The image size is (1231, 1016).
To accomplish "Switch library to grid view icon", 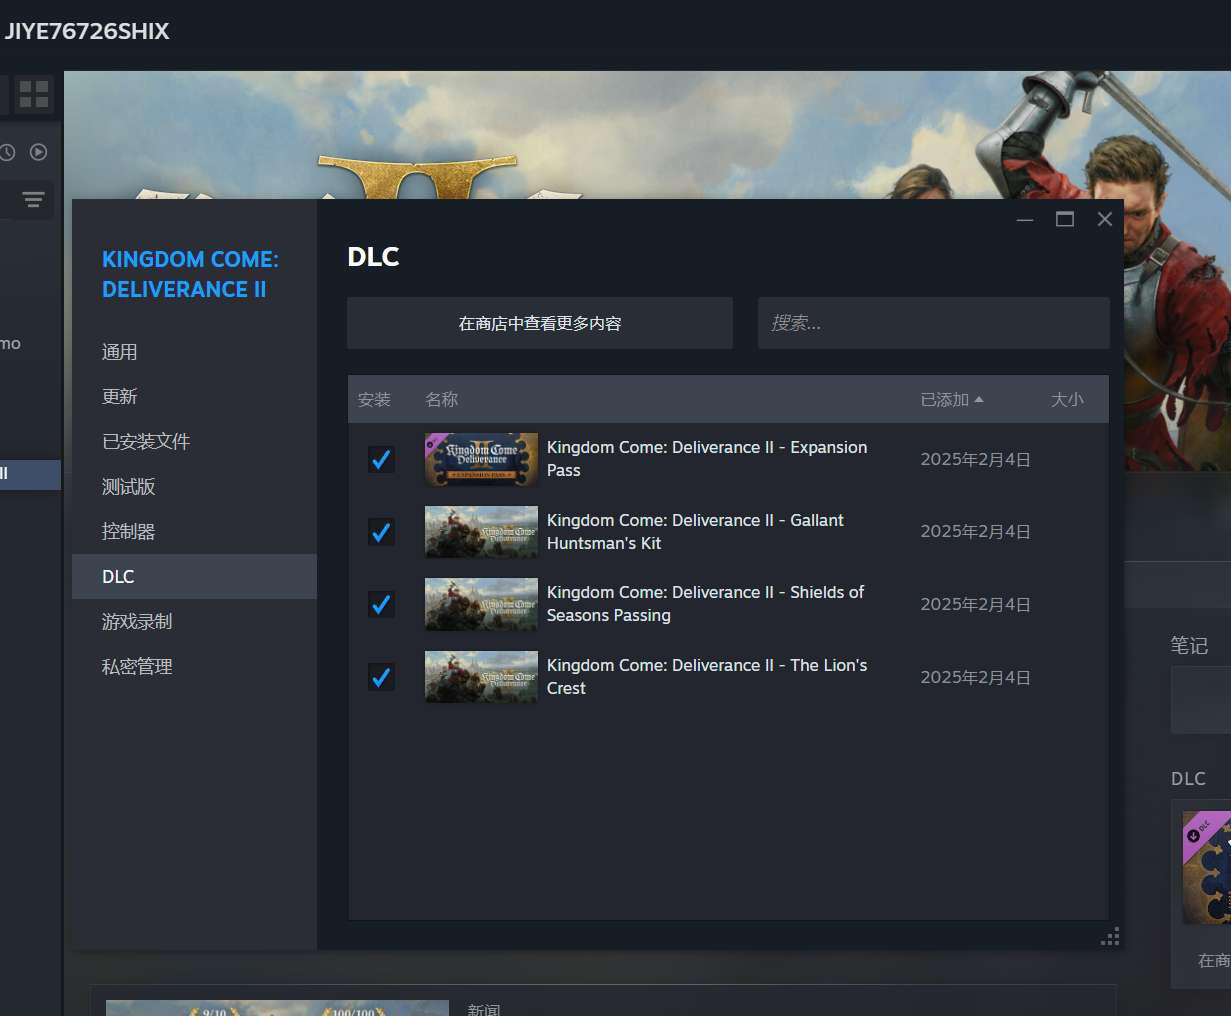I will [x=34, y=94].
